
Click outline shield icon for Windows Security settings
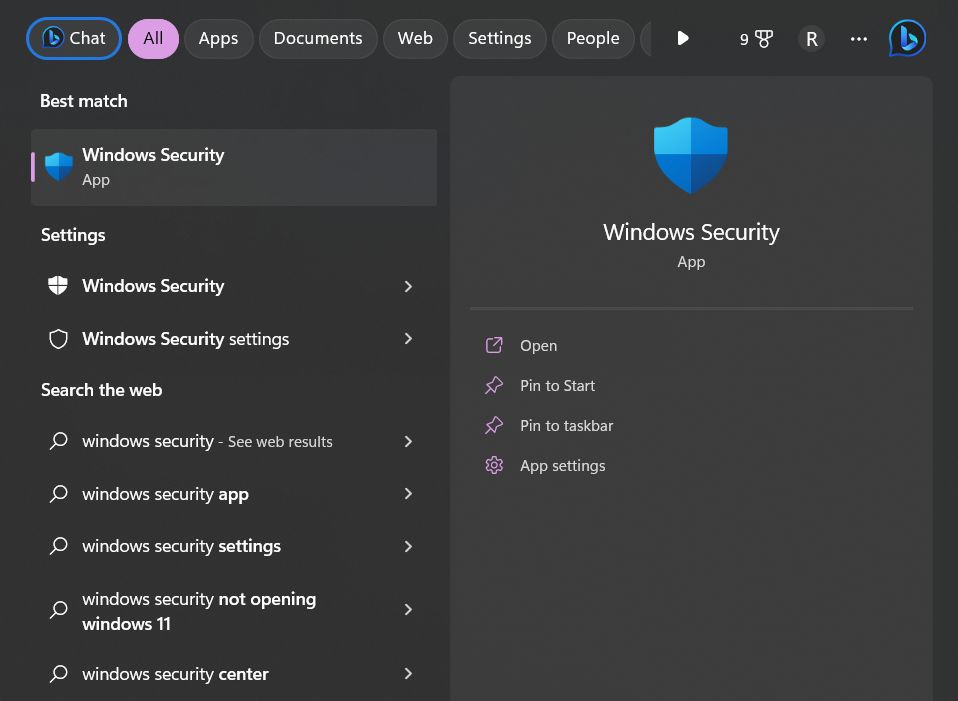coord(58,339)
